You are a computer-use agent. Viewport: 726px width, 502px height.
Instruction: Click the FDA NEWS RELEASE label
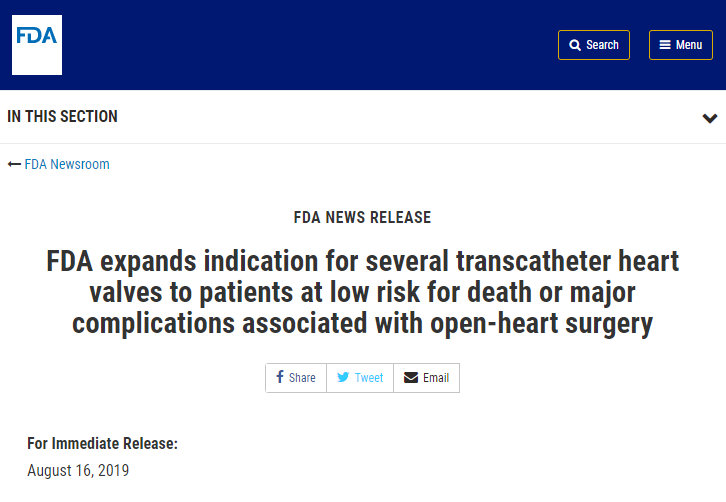[x=363, y=217]
